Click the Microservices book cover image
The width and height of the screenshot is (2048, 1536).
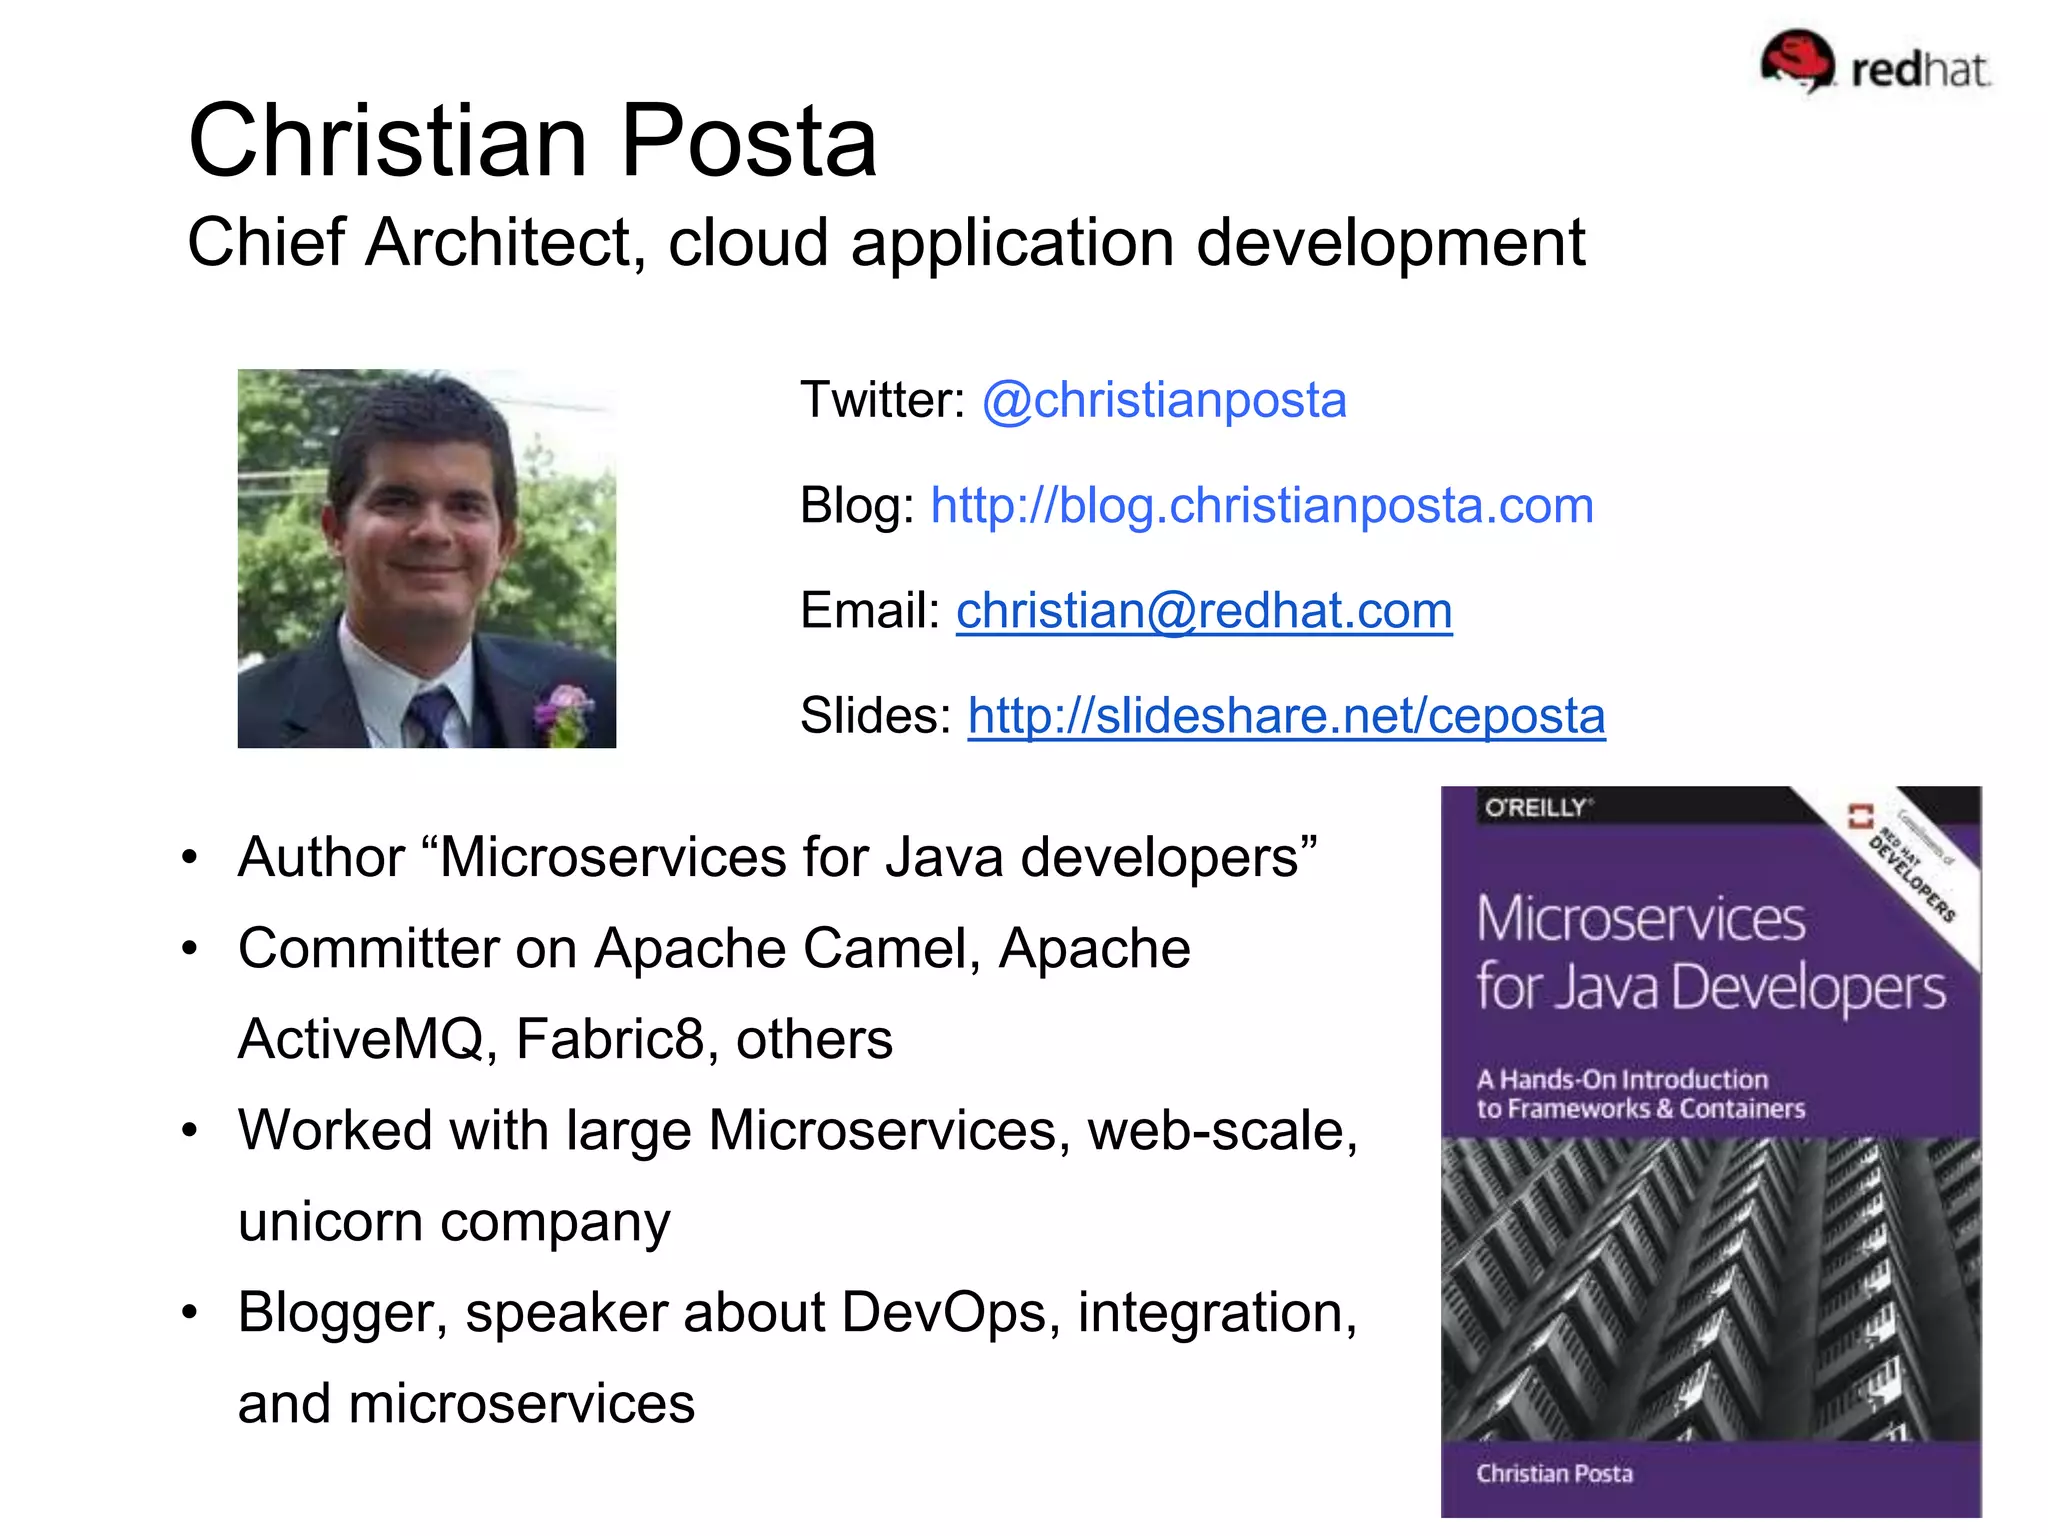(x=1711, y=1151)
